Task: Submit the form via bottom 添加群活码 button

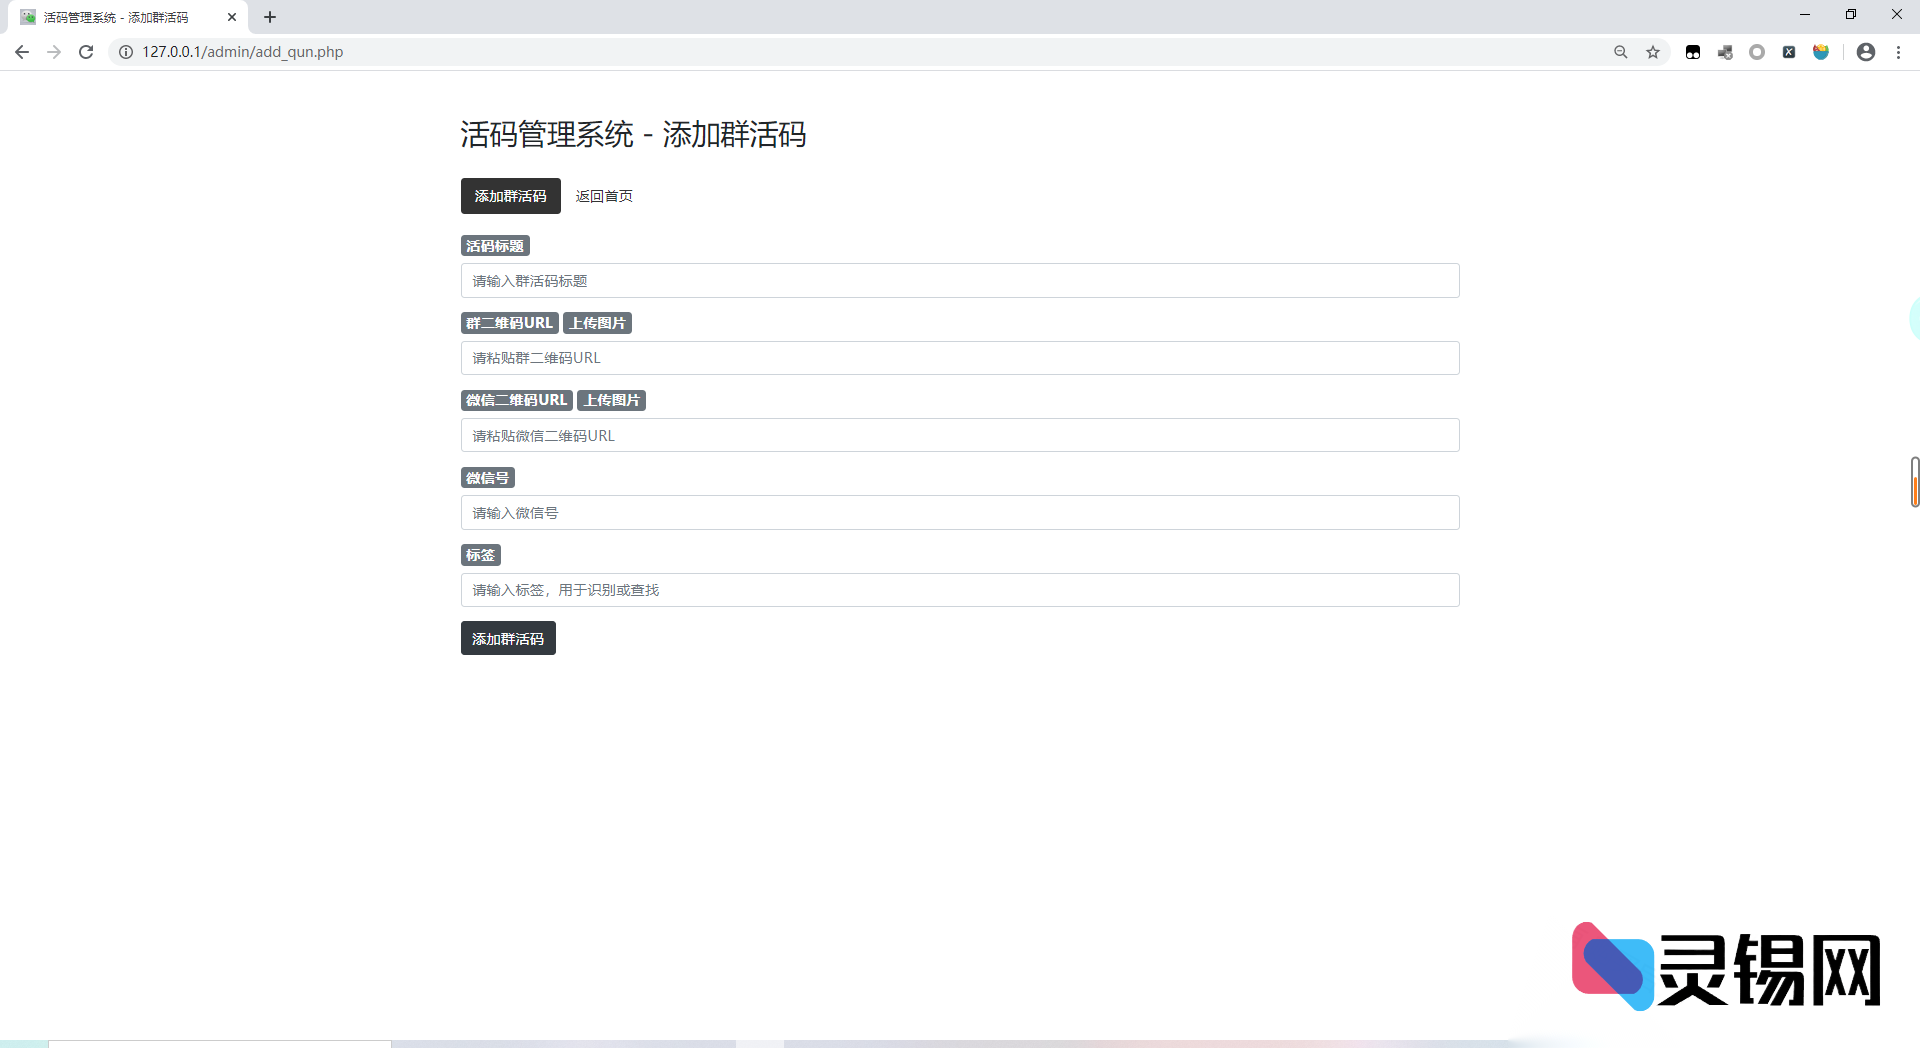Action: 508,638
